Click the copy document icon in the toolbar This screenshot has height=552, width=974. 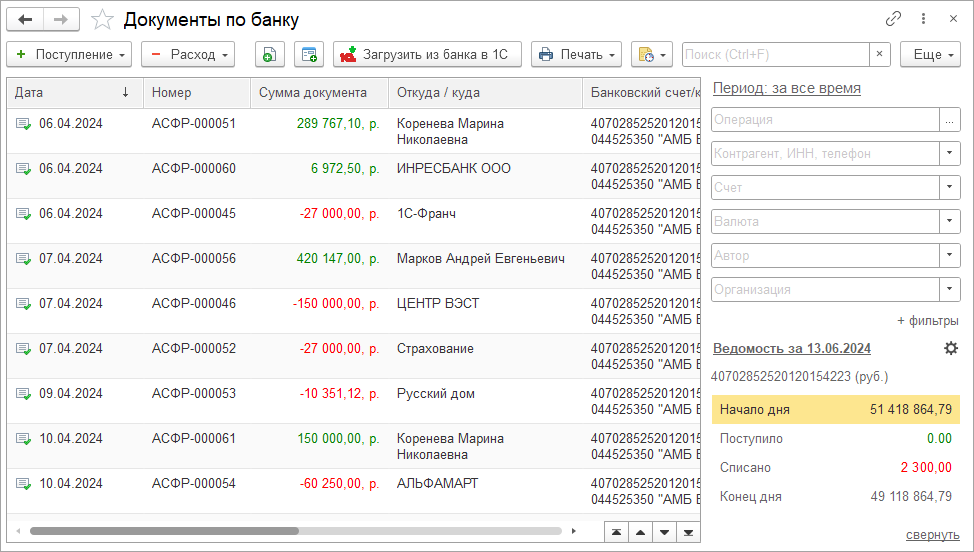click(269, 55)
